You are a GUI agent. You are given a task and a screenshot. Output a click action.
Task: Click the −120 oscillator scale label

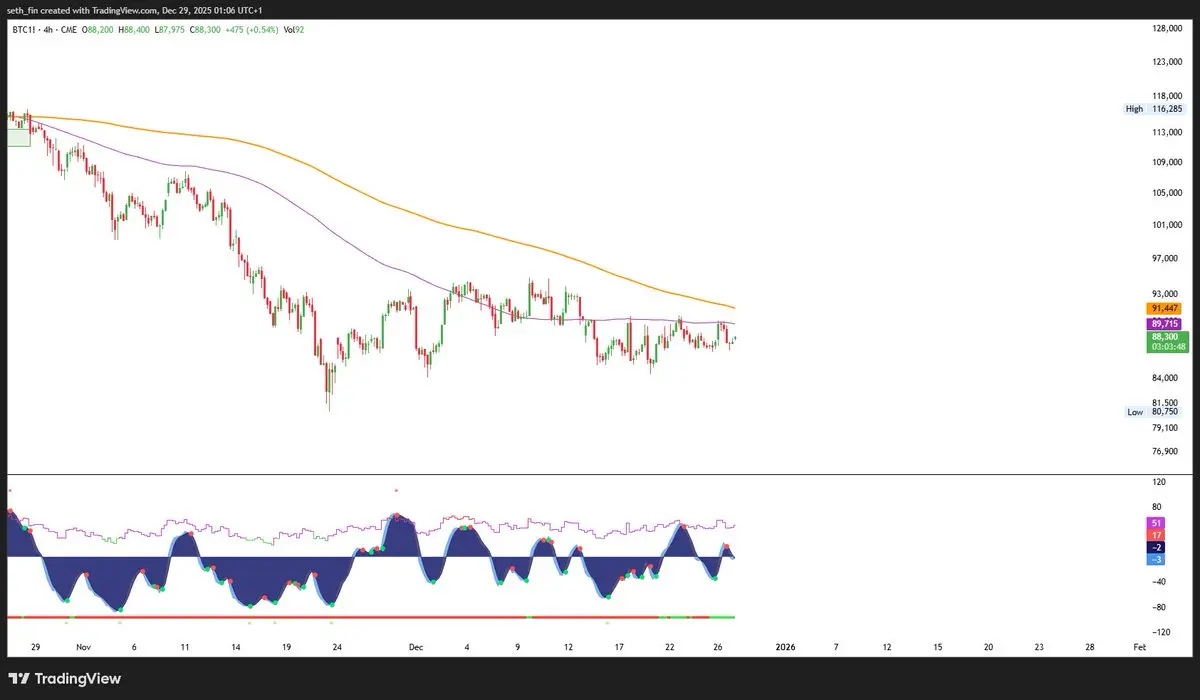tap(1159, 632)
